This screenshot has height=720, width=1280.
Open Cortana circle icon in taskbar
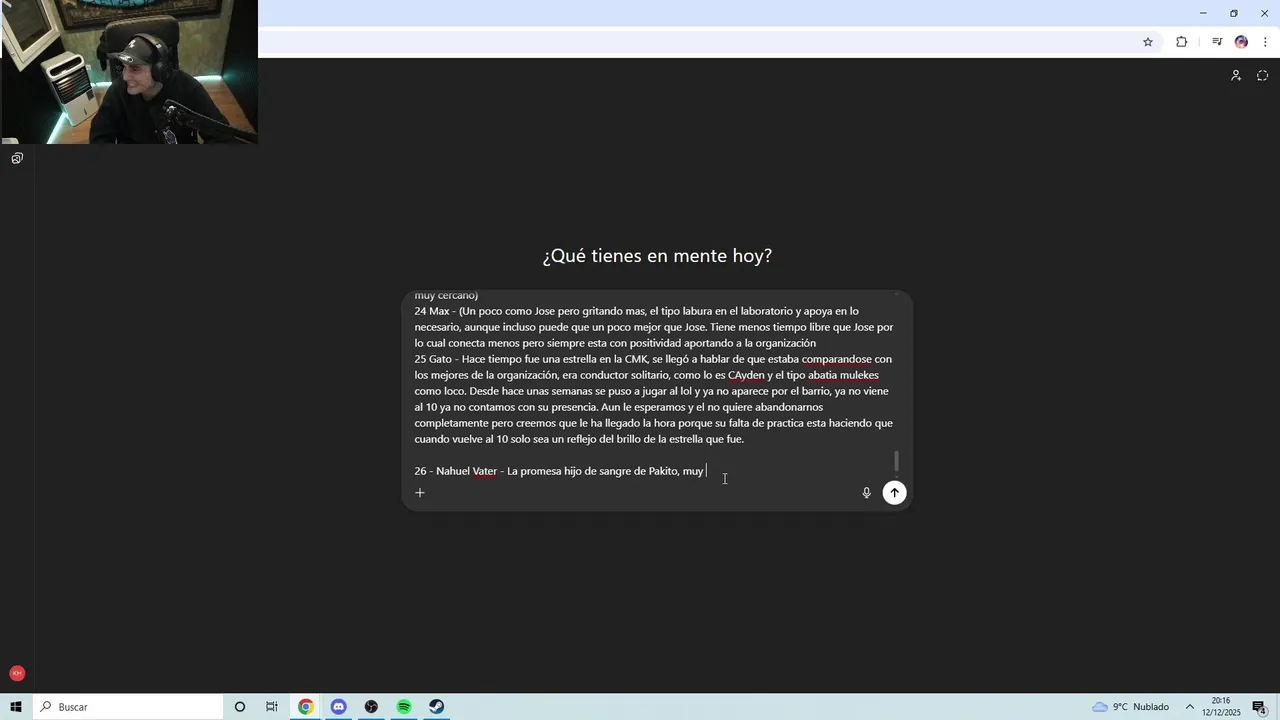(x=240, y=707)
